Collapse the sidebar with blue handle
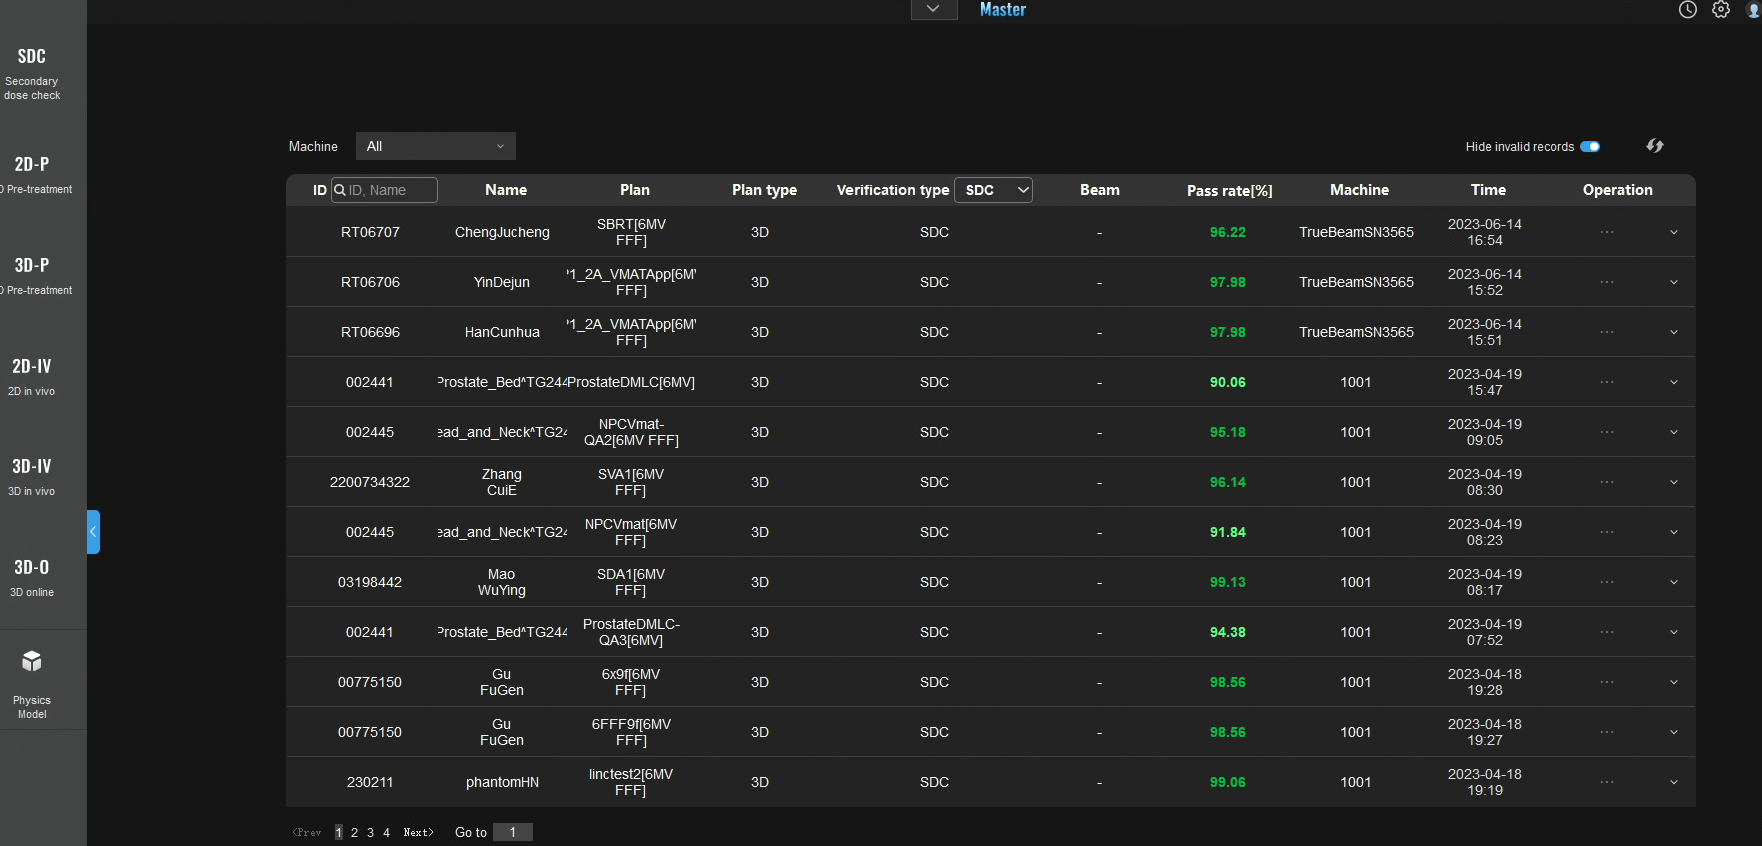Viewport: 1762px width, 846px height. pos(93,532)
